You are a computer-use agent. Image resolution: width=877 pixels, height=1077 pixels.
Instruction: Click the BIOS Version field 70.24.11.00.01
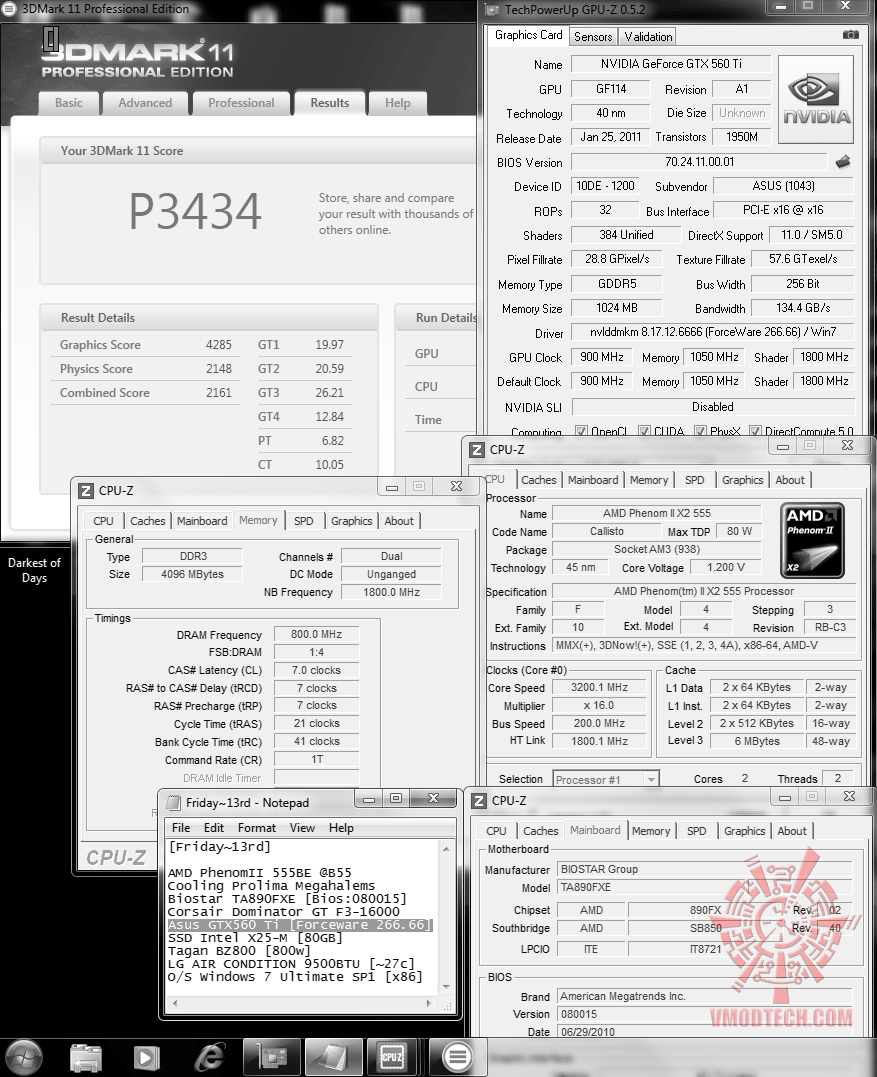tap(699, 162)
